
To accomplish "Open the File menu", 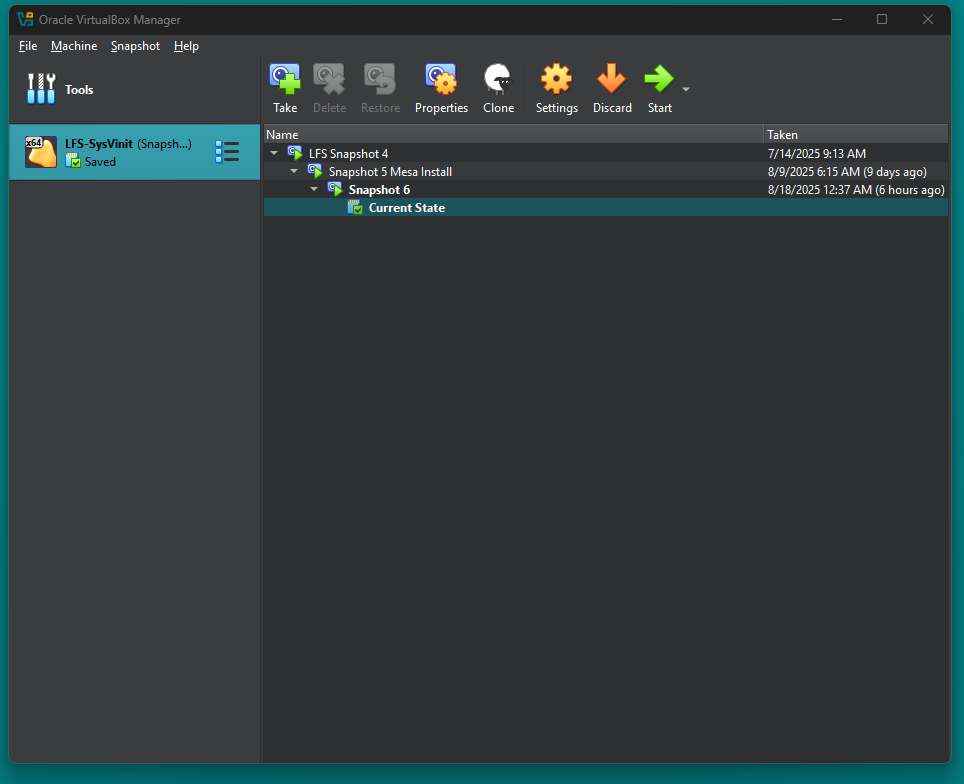I will [28, 46].
